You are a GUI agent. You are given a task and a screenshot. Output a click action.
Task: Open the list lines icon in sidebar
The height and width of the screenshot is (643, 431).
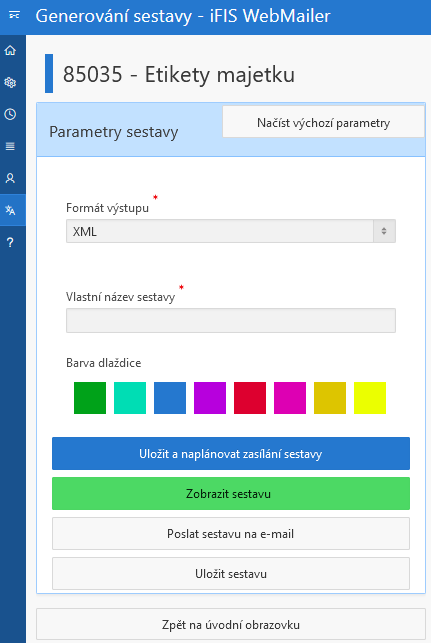click(10, 146)
